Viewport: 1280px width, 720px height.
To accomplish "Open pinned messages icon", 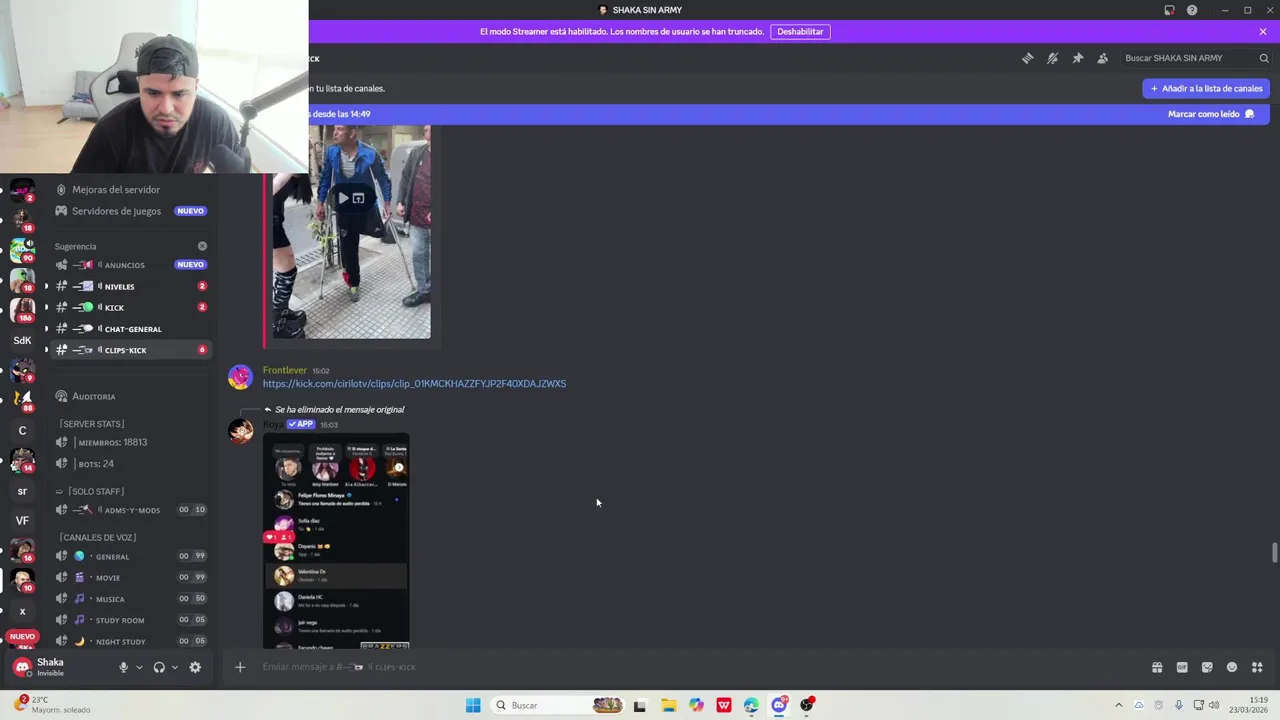I will [x=1077, y=58].
